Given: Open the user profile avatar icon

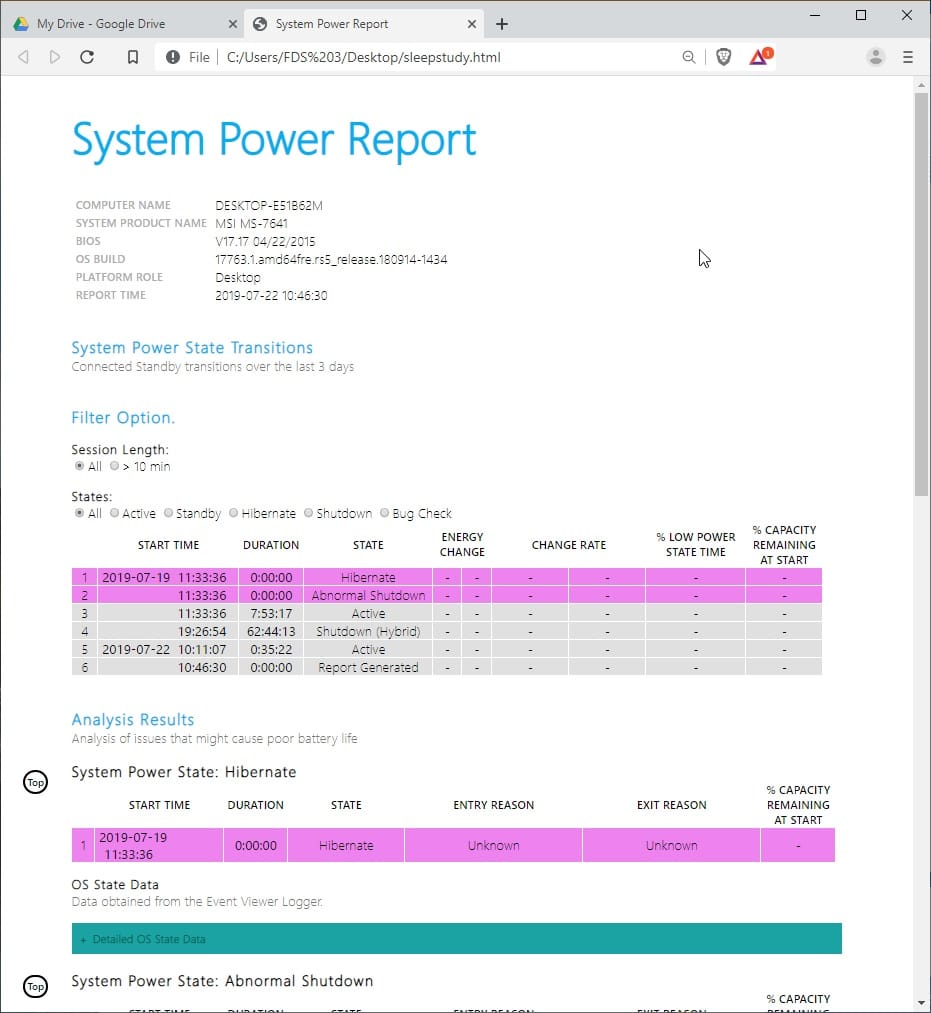Looking at the screenshot, I should click(875, 57).
